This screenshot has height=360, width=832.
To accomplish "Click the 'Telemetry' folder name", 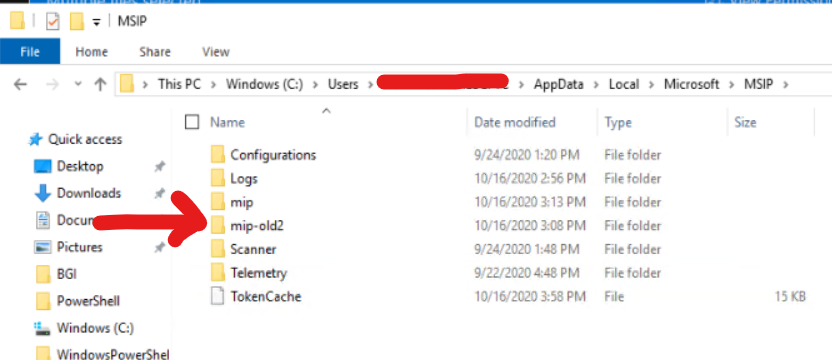I will click(258, 273).
